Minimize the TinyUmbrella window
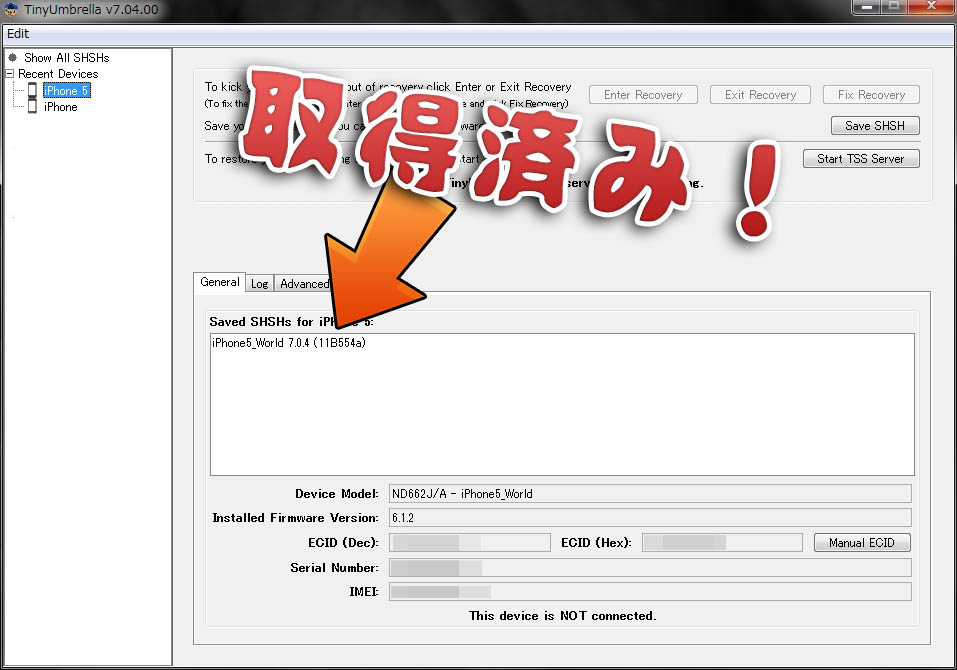The height and width of the screenshot is (670, 957). click(866, 7)
